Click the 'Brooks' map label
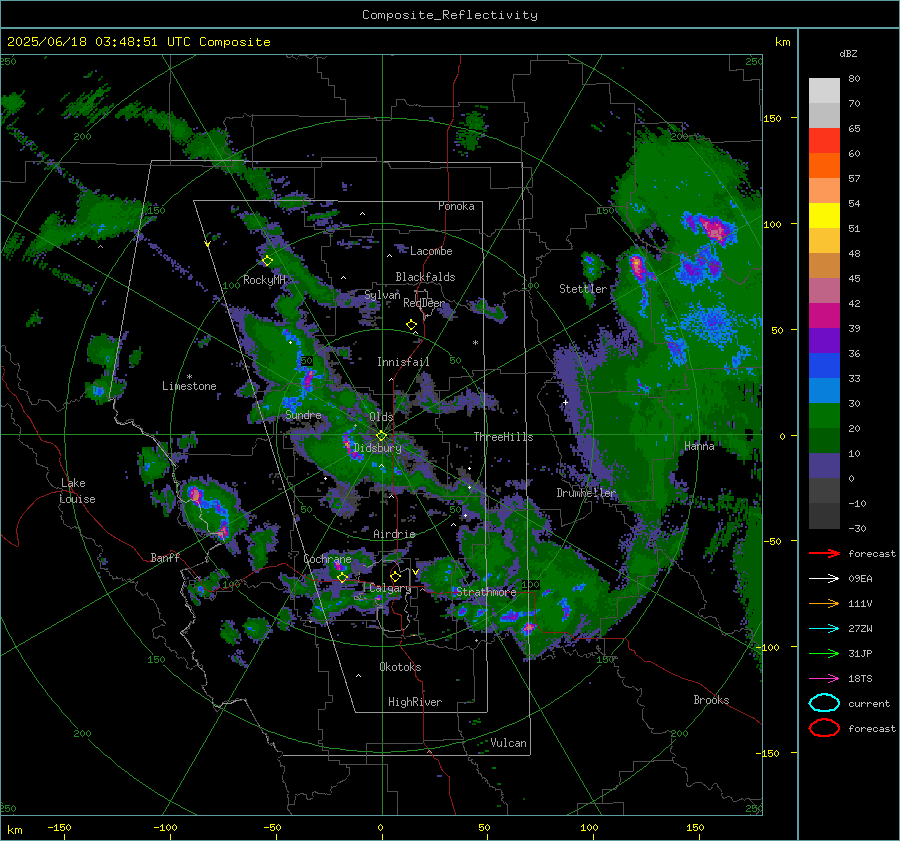 [711, 700]
